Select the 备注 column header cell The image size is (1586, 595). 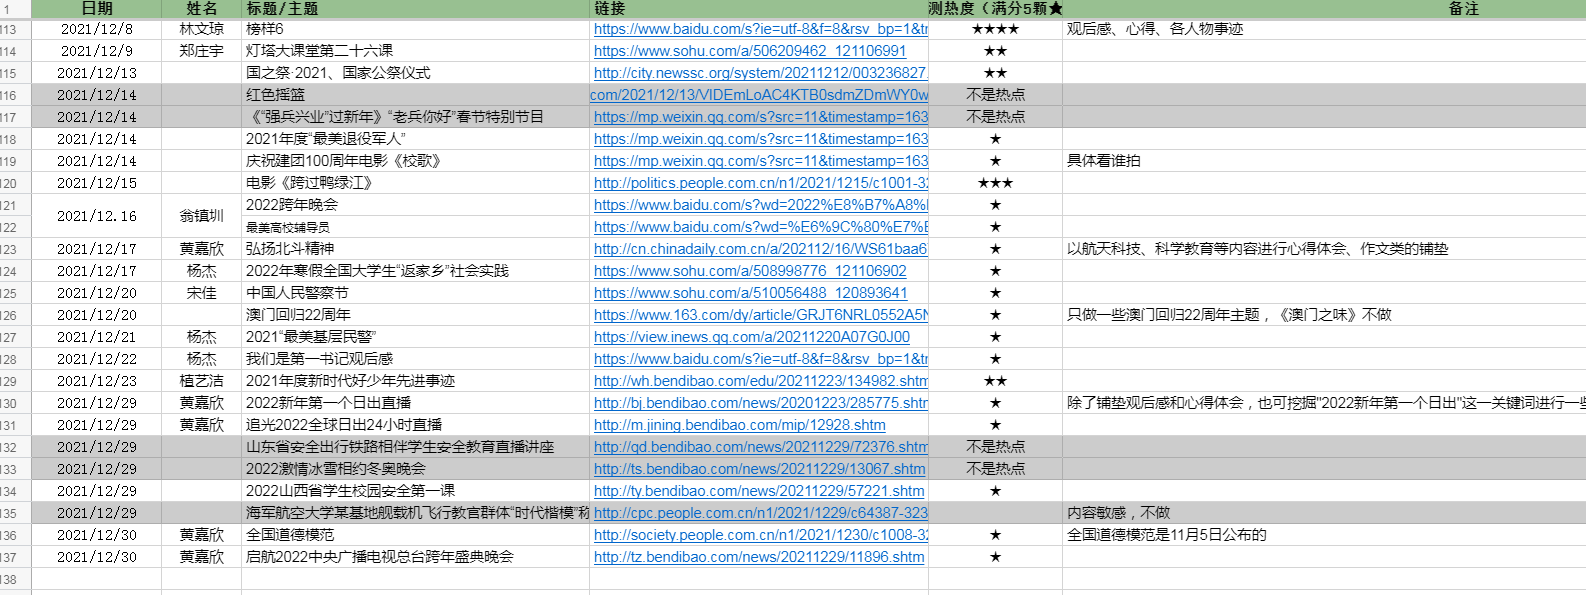coord(1324,9)
